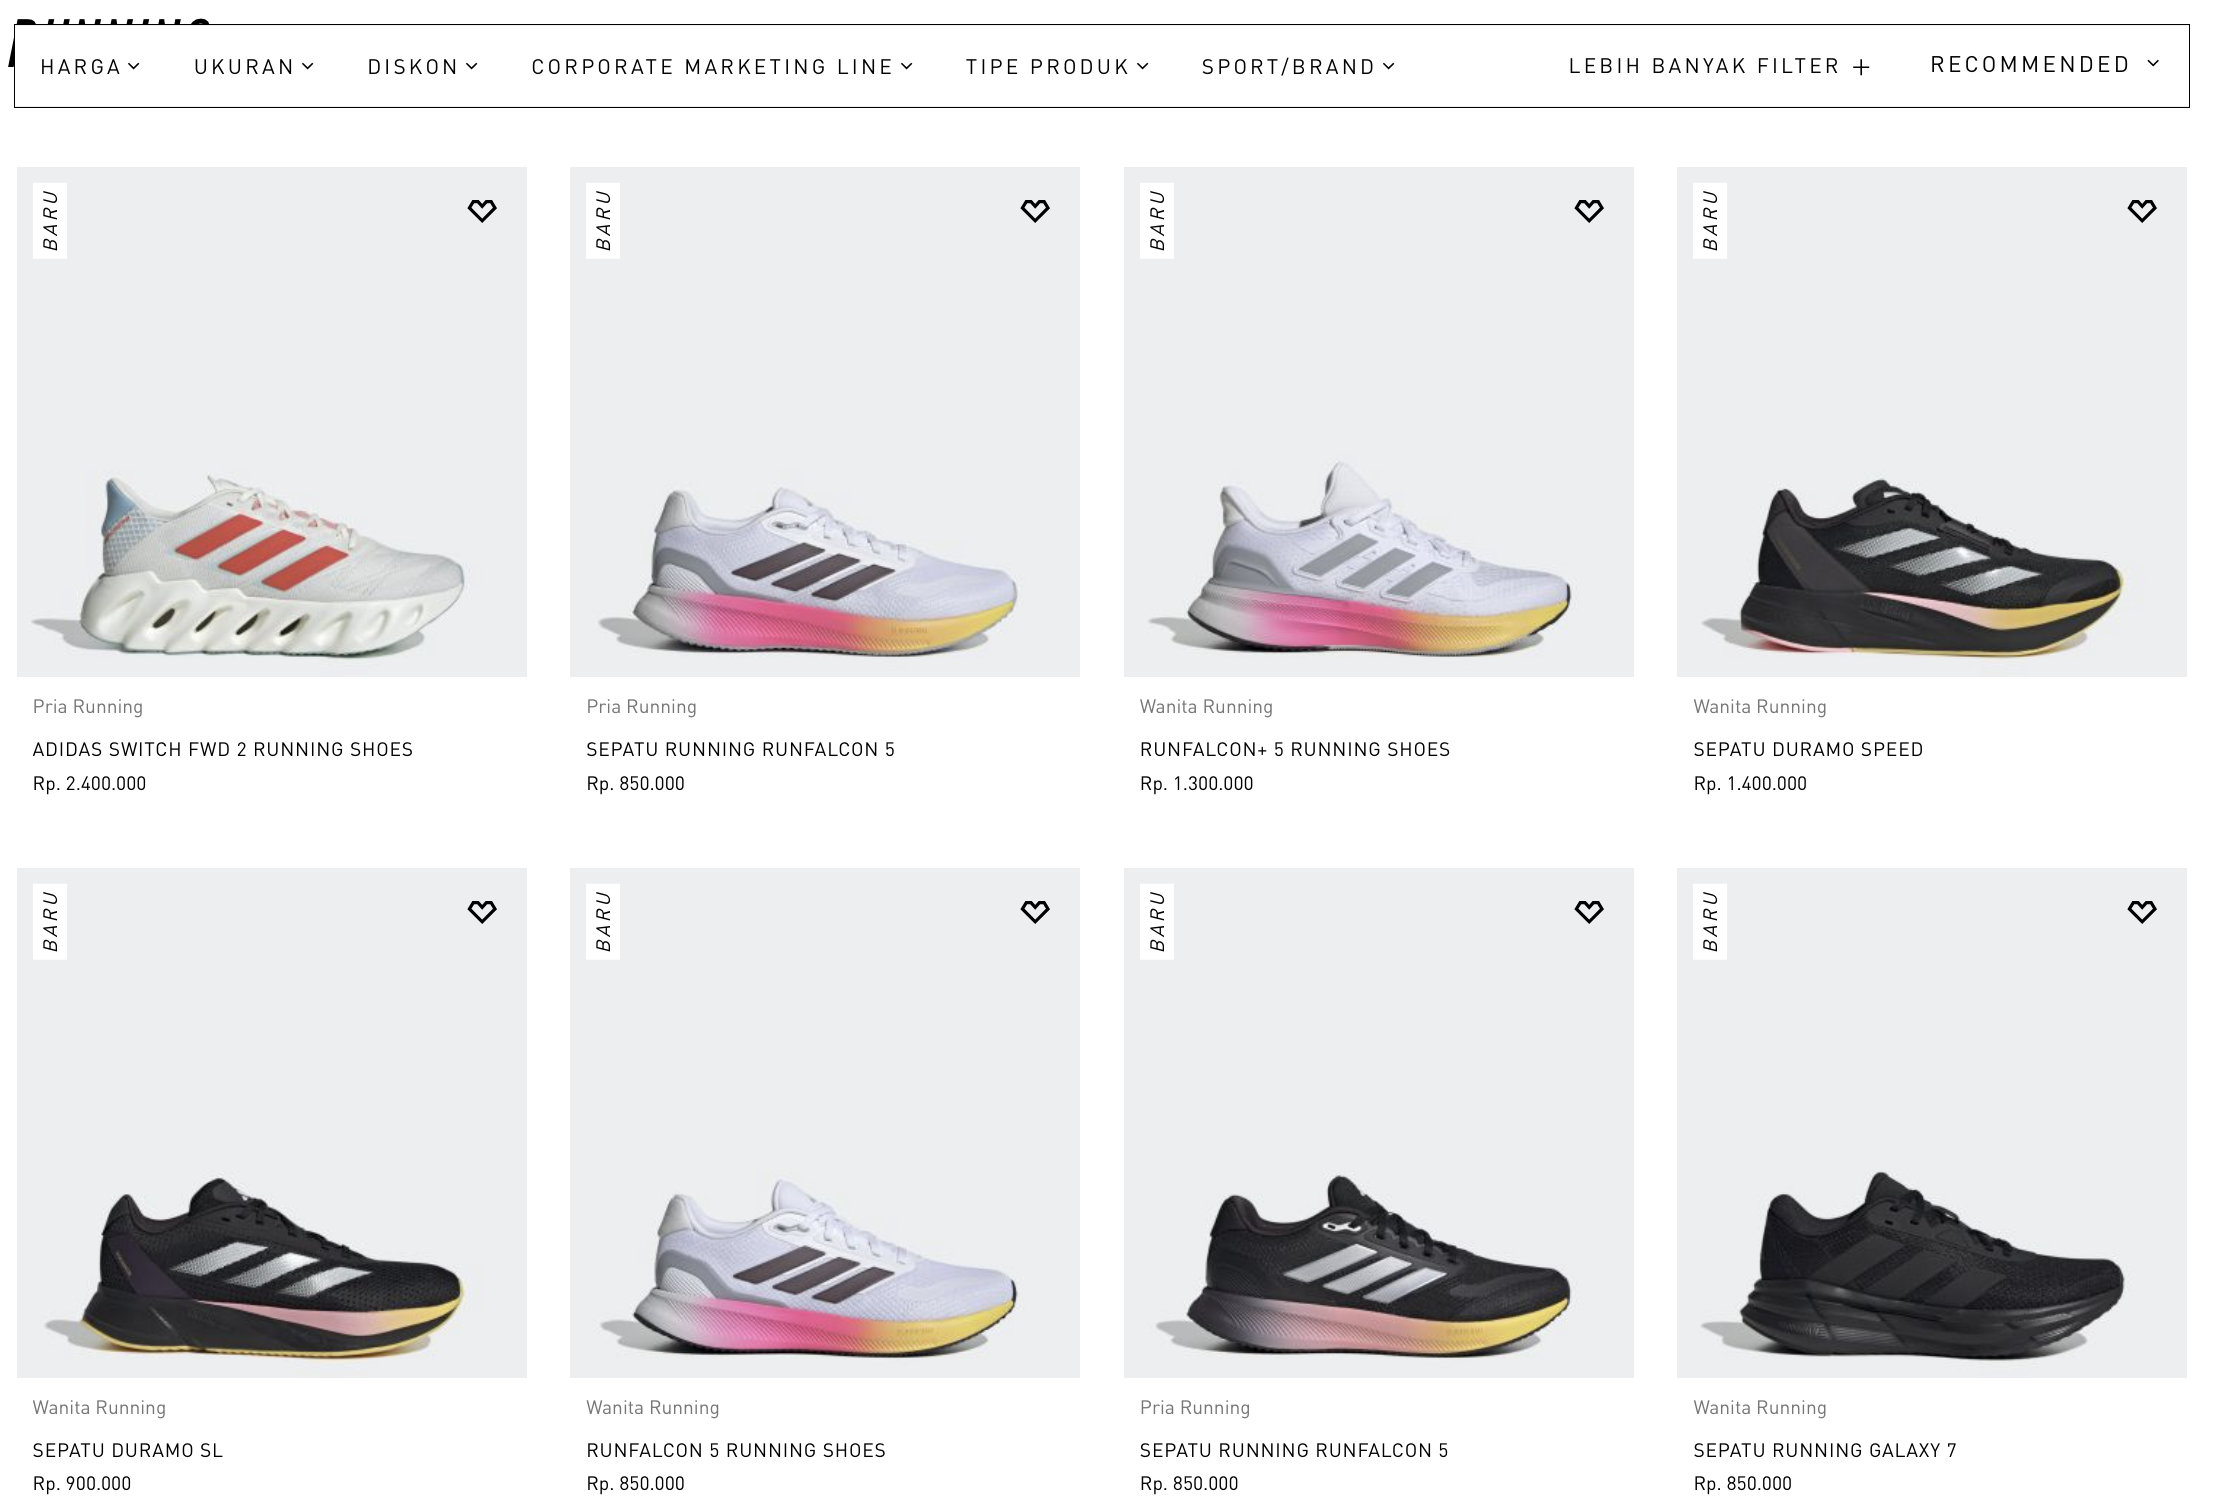Open the Sport/Brand filter menu
The height and width of the screenshot is (1512, 2216).
pos(1298,67)
